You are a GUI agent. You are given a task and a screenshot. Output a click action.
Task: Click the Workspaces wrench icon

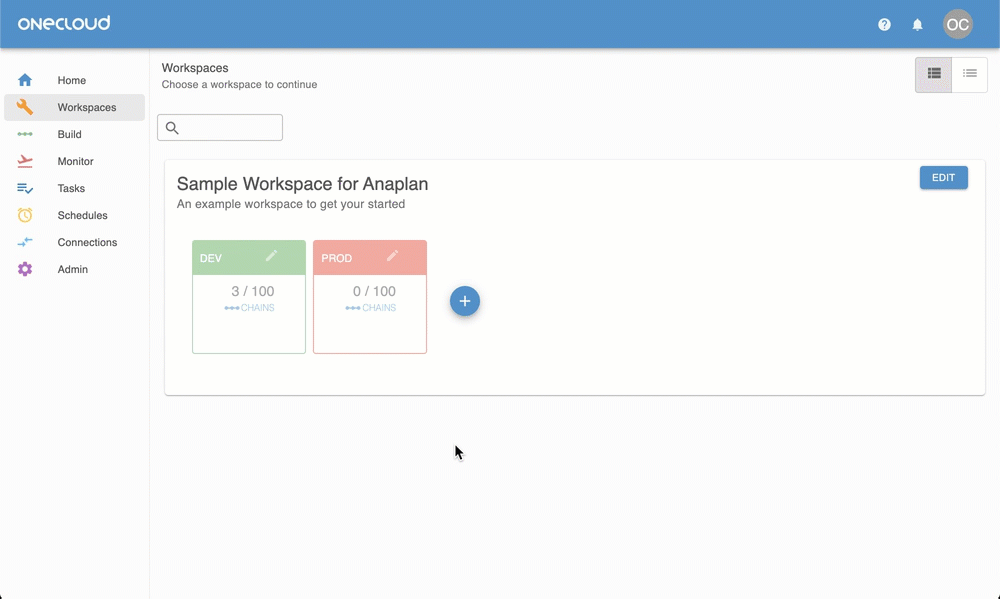coord(25,107)
